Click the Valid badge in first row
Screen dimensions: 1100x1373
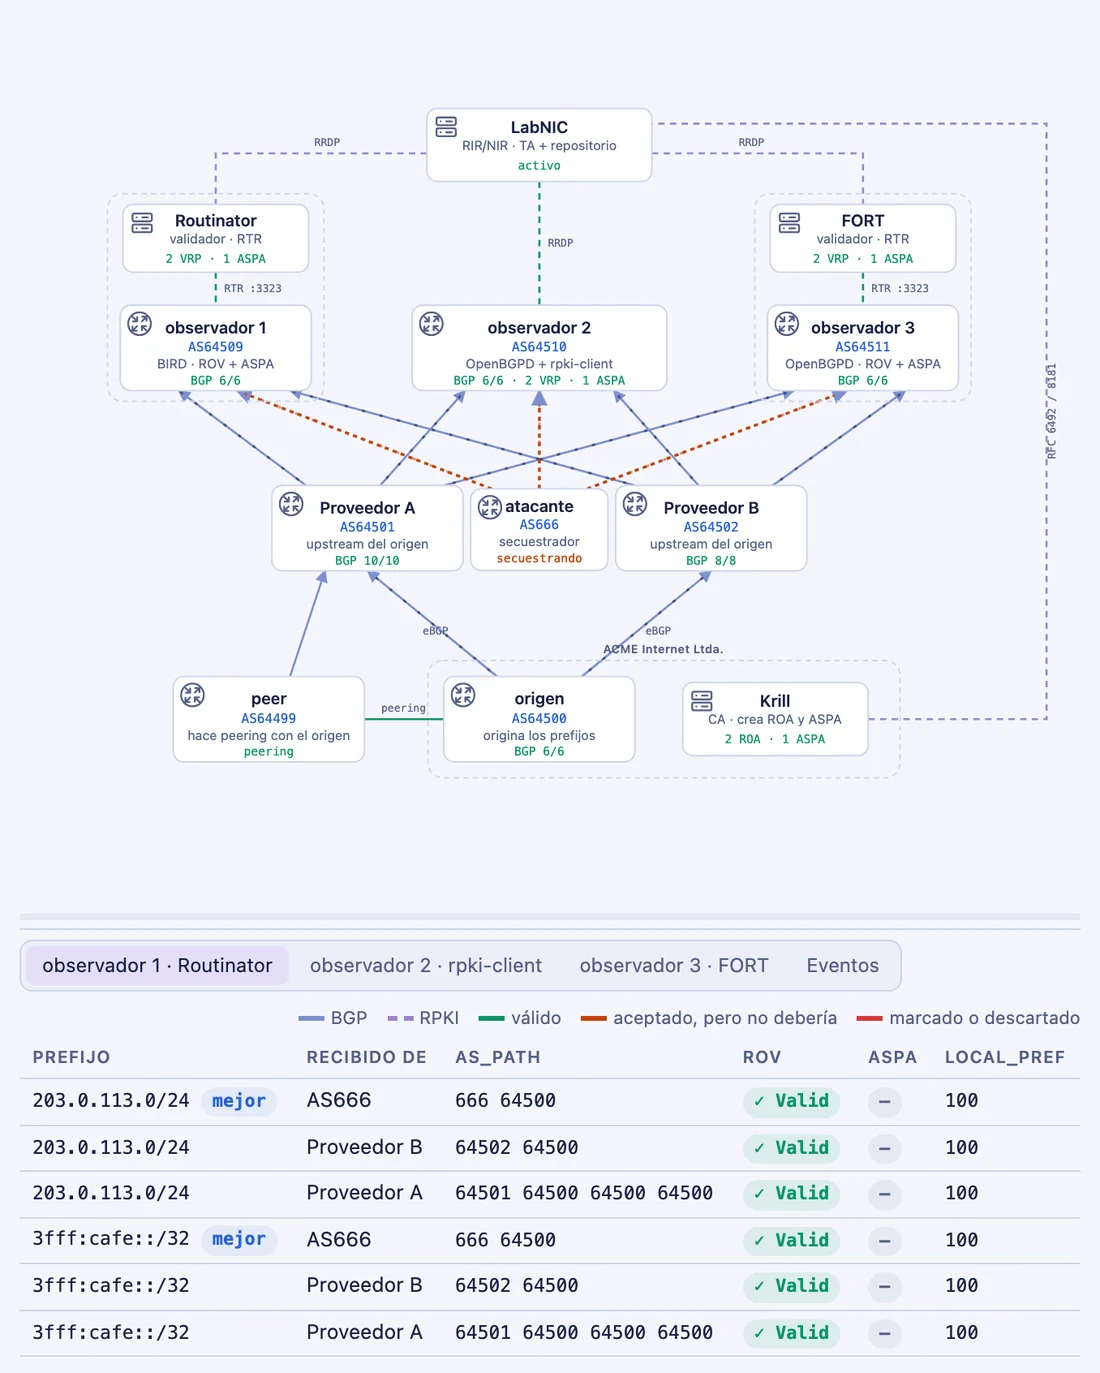791,1101
